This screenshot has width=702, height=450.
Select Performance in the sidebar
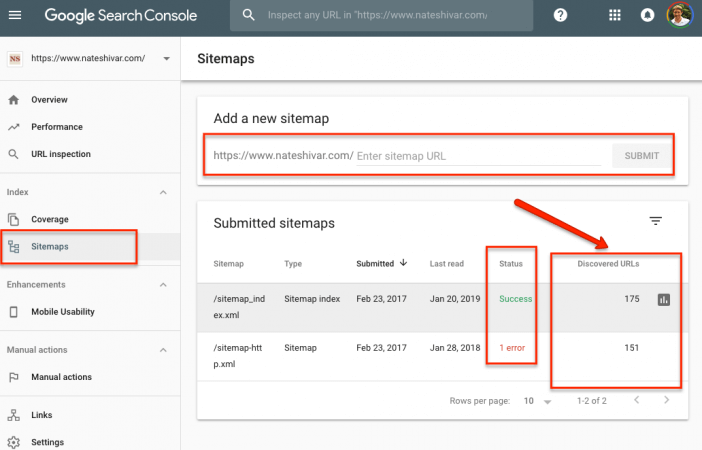(57, 127)
